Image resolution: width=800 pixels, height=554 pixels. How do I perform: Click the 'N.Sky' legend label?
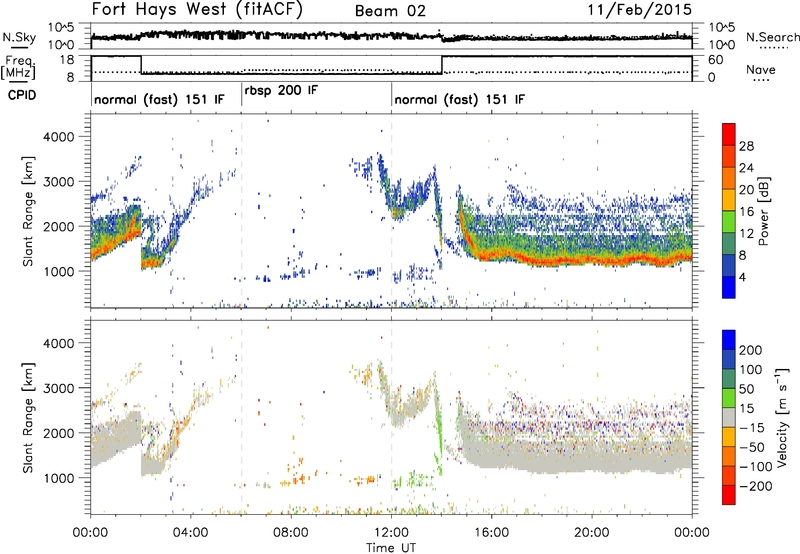19,37
